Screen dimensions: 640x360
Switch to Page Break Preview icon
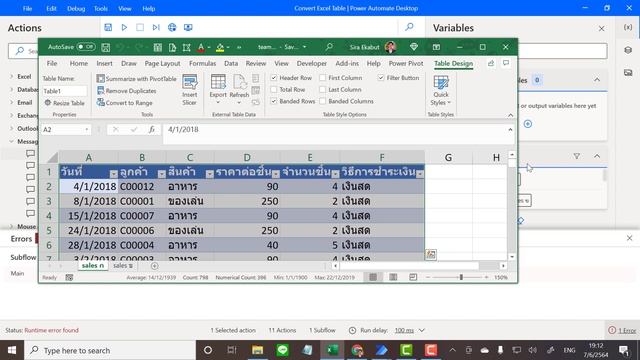click(413, 278)
